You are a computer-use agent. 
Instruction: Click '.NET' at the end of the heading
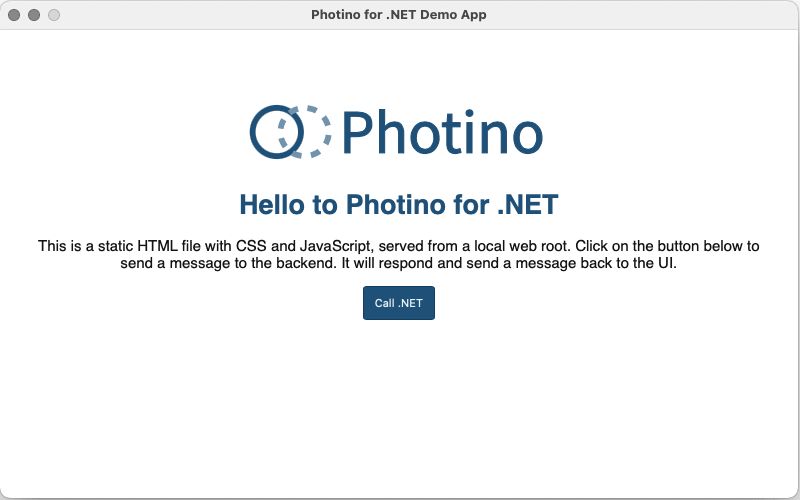click(527, 205)
